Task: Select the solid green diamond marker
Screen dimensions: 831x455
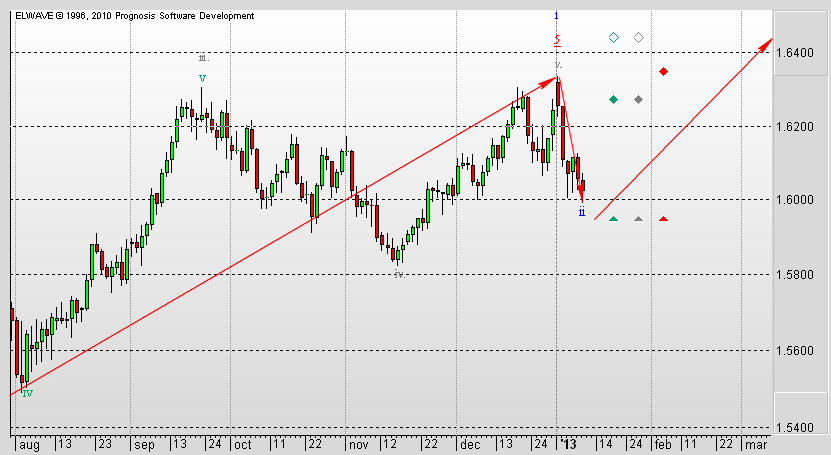Action: tap(614, 99)
